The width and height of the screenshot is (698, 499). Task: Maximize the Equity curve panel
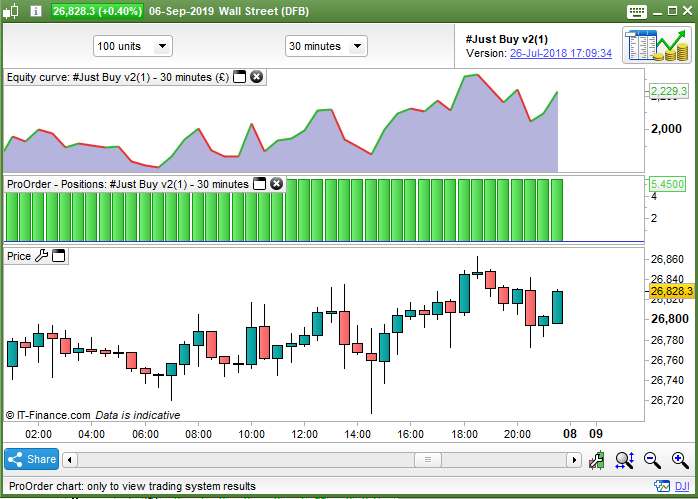(x=239, y=77)
